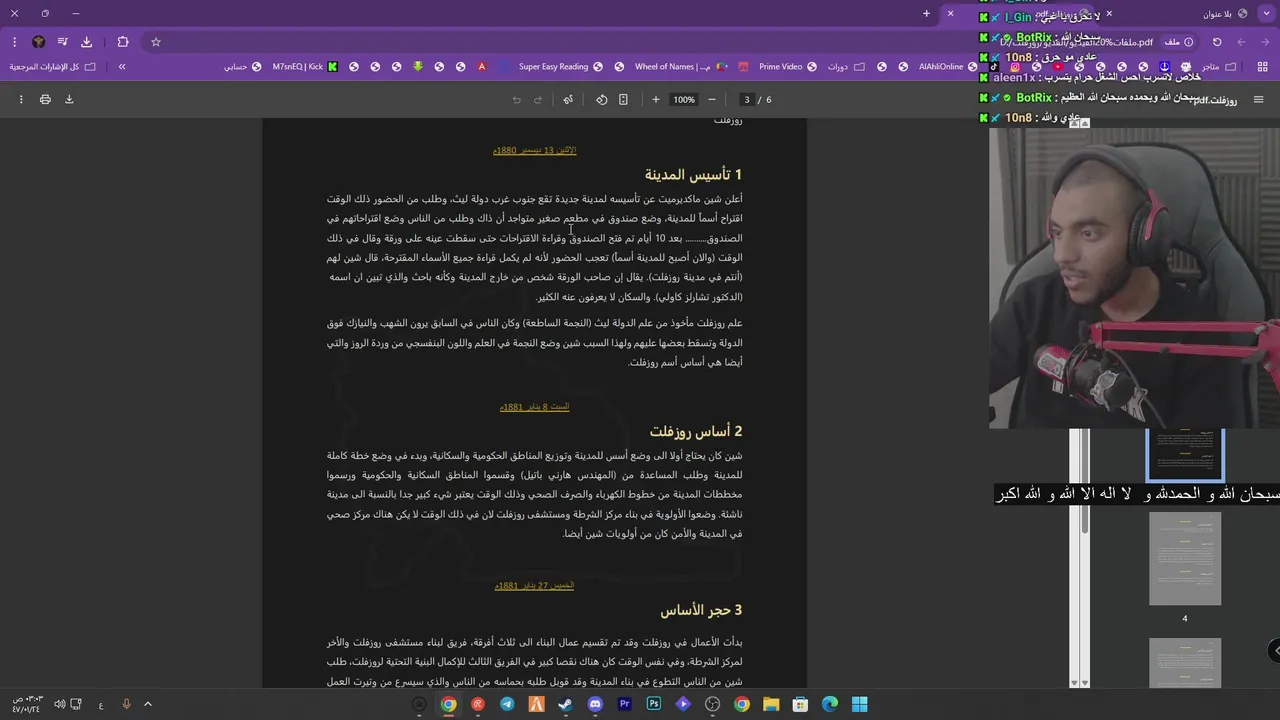Open the كل الإشارات المرجعية bookmarks folder

(53, 67)
